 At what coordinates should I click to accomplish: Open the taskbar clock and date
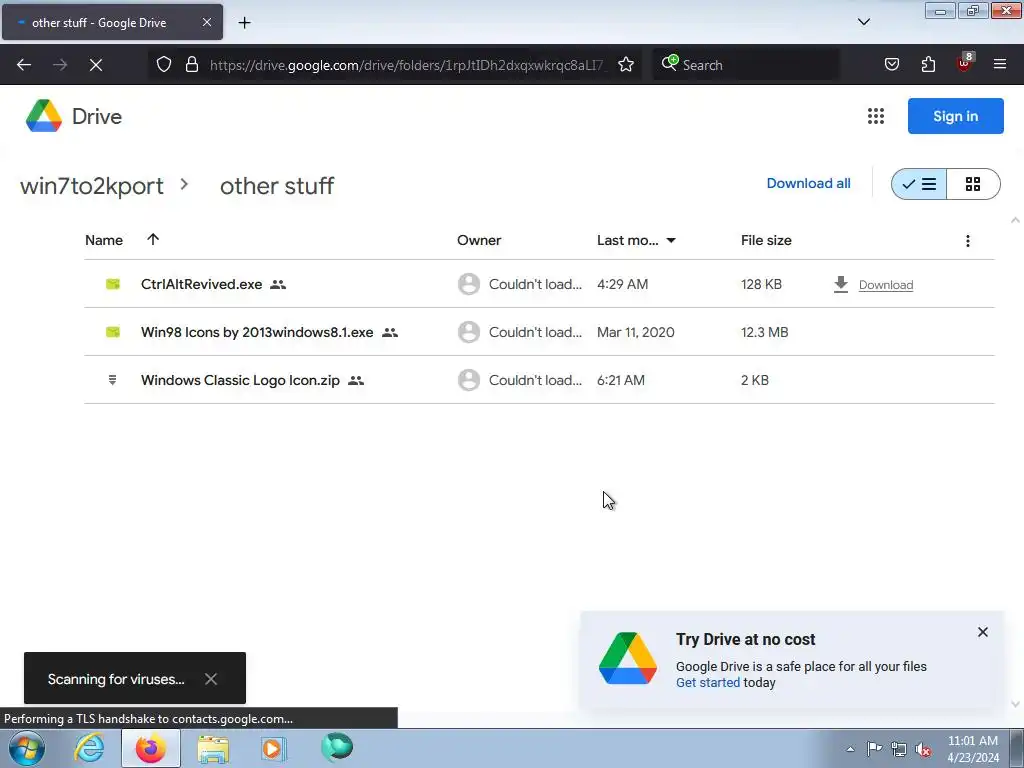tap(972, 749)
